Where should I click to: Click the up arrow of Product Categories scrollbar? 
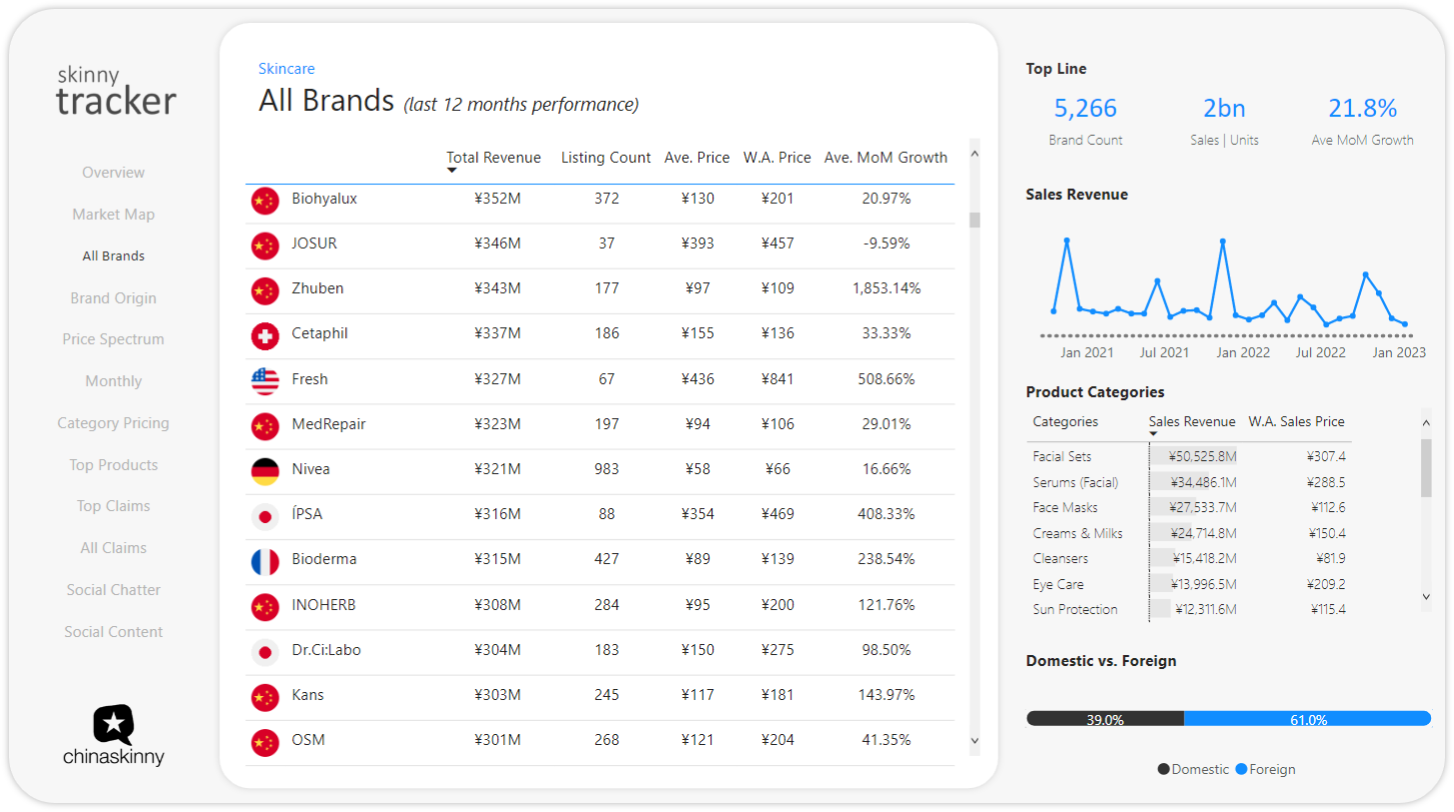coord(1426,423)
